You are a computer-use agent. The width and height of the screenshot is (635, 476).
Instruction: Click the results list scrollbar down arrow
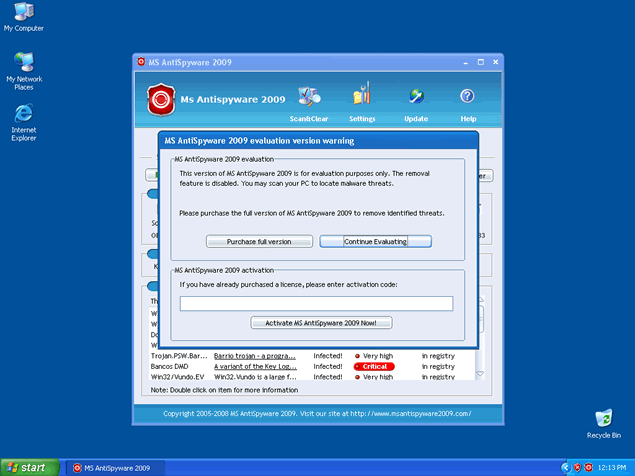482,375
